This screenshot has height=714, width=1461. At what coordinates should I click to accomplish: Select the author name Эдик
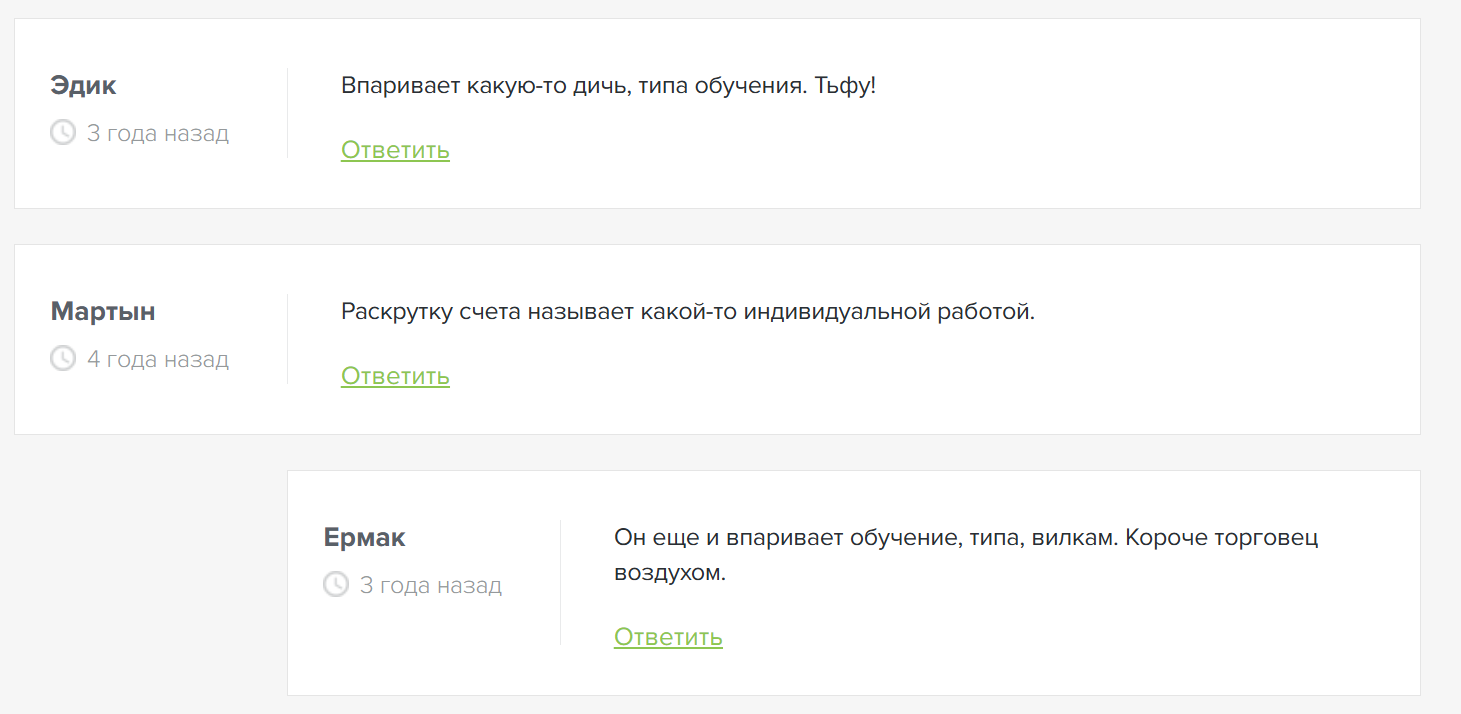click(83, 86)
